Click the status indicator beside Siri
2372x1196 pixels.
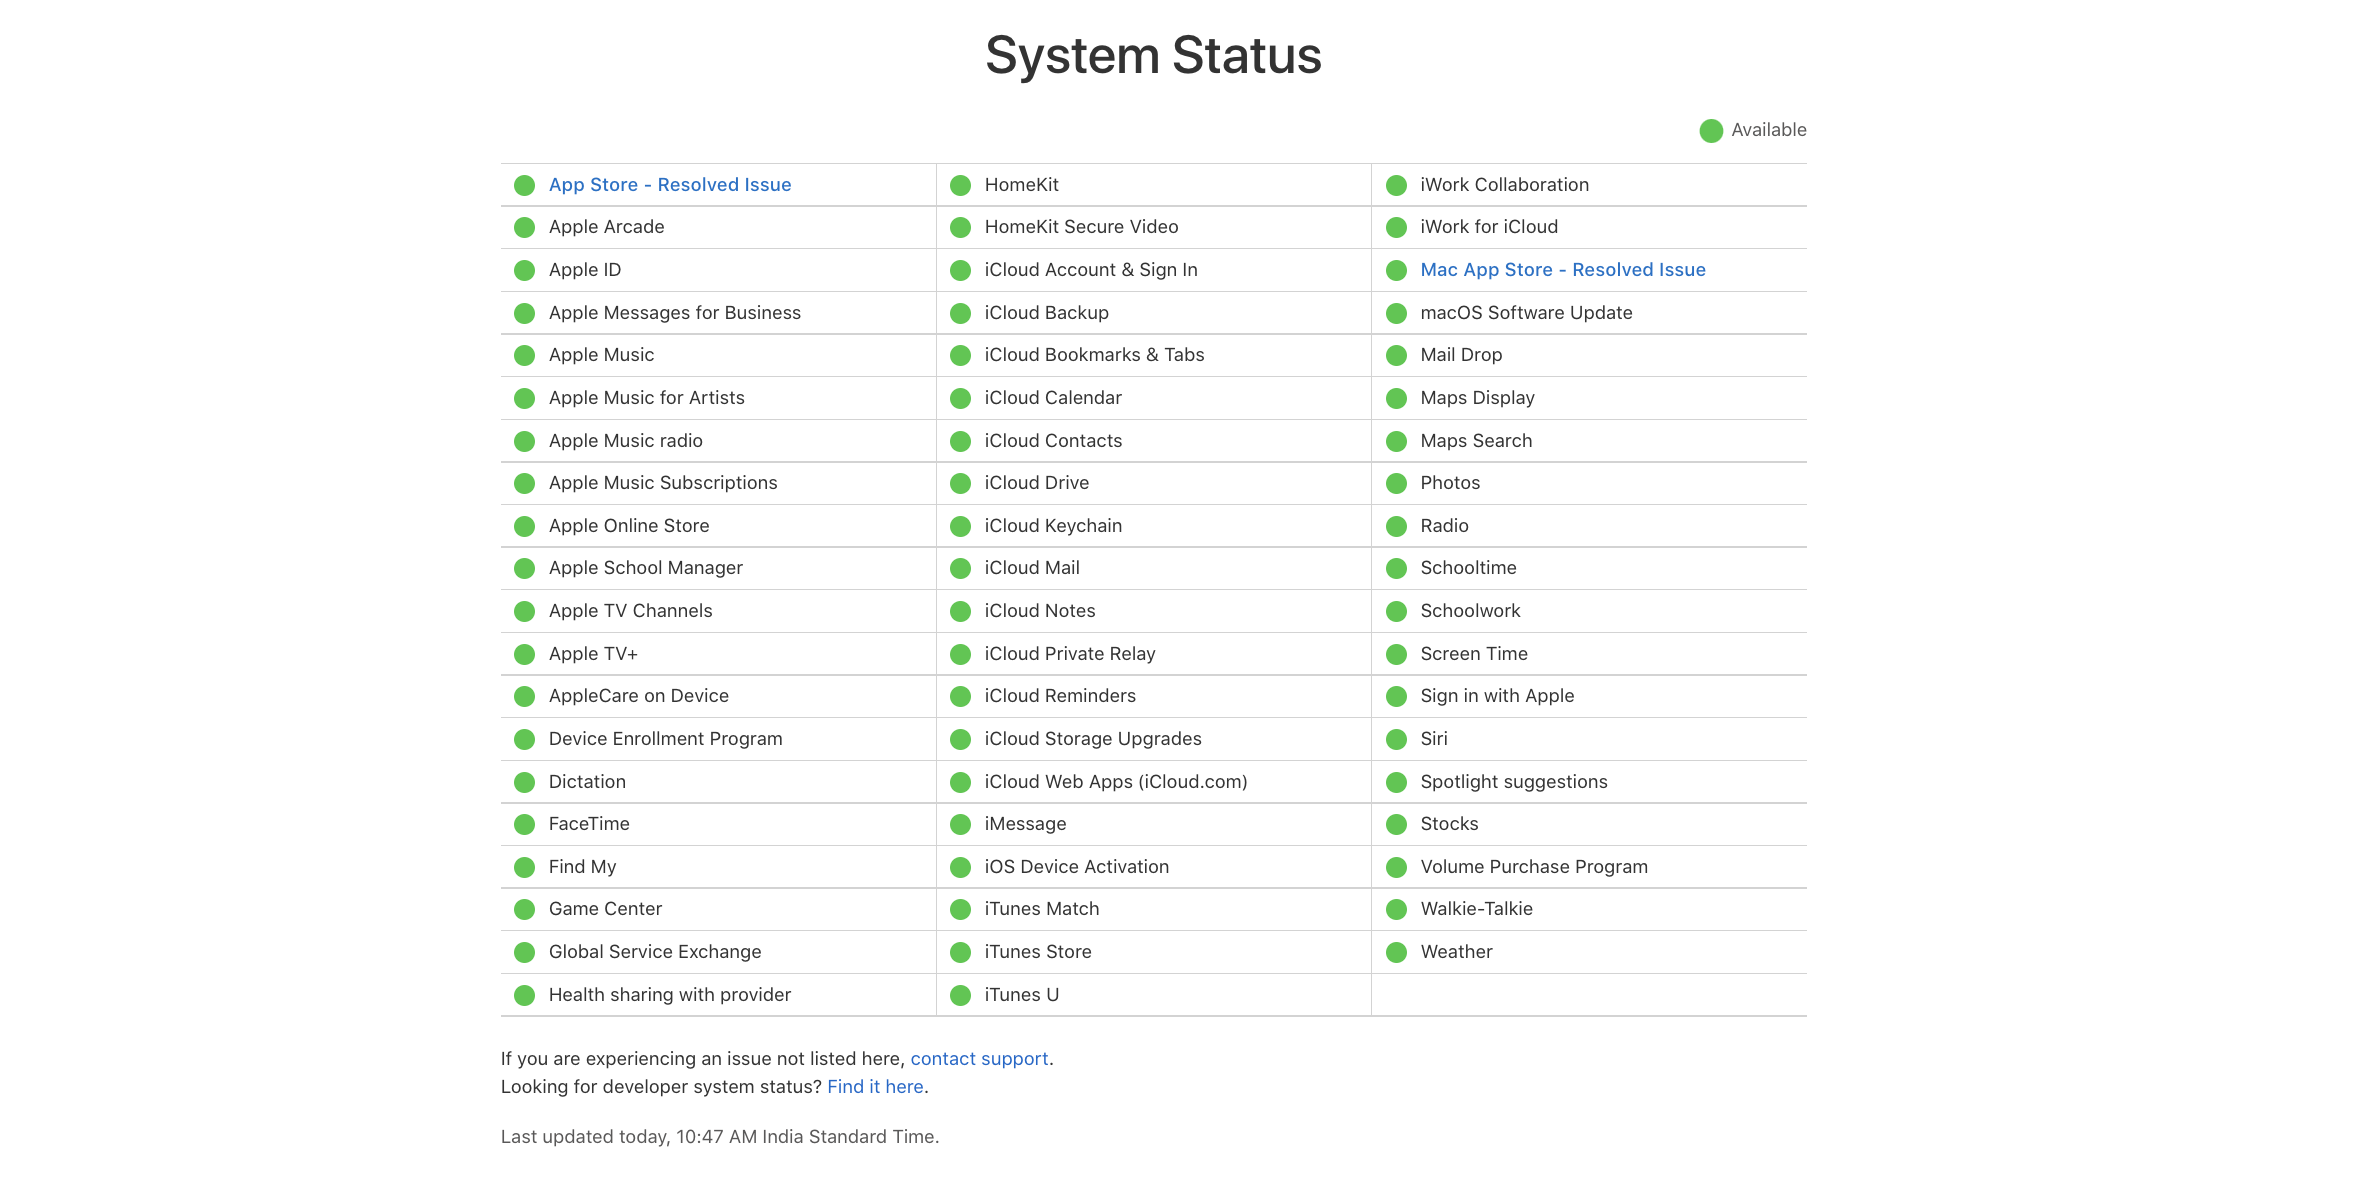click(x=1396, y=740)
